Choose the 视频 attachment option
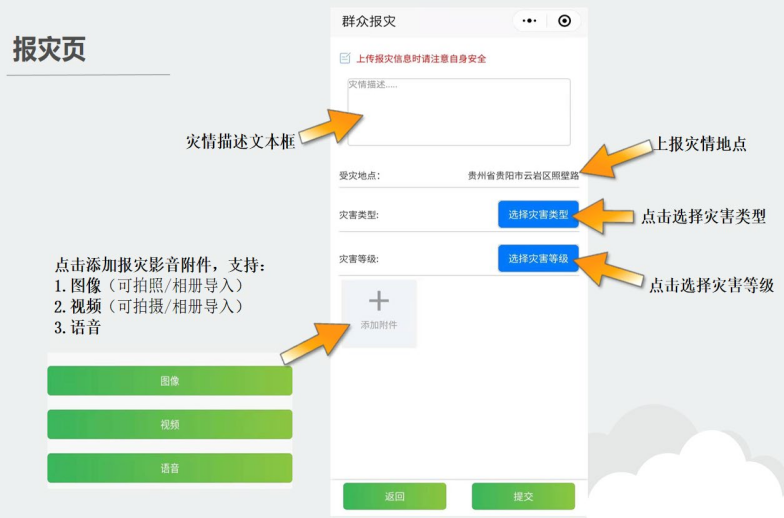Viewport: 784px width, 518px height. (170, 424)
